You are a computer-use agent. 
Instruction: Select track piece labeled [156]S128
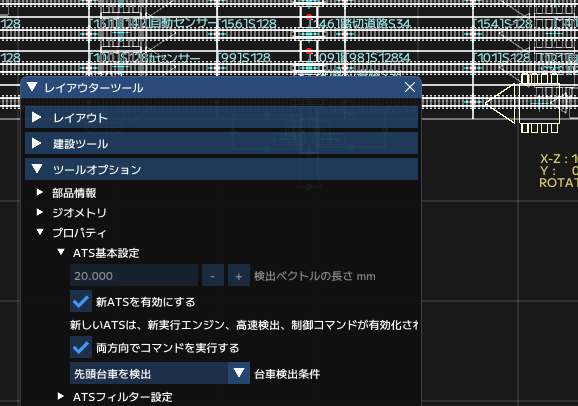tap(247, 24)
